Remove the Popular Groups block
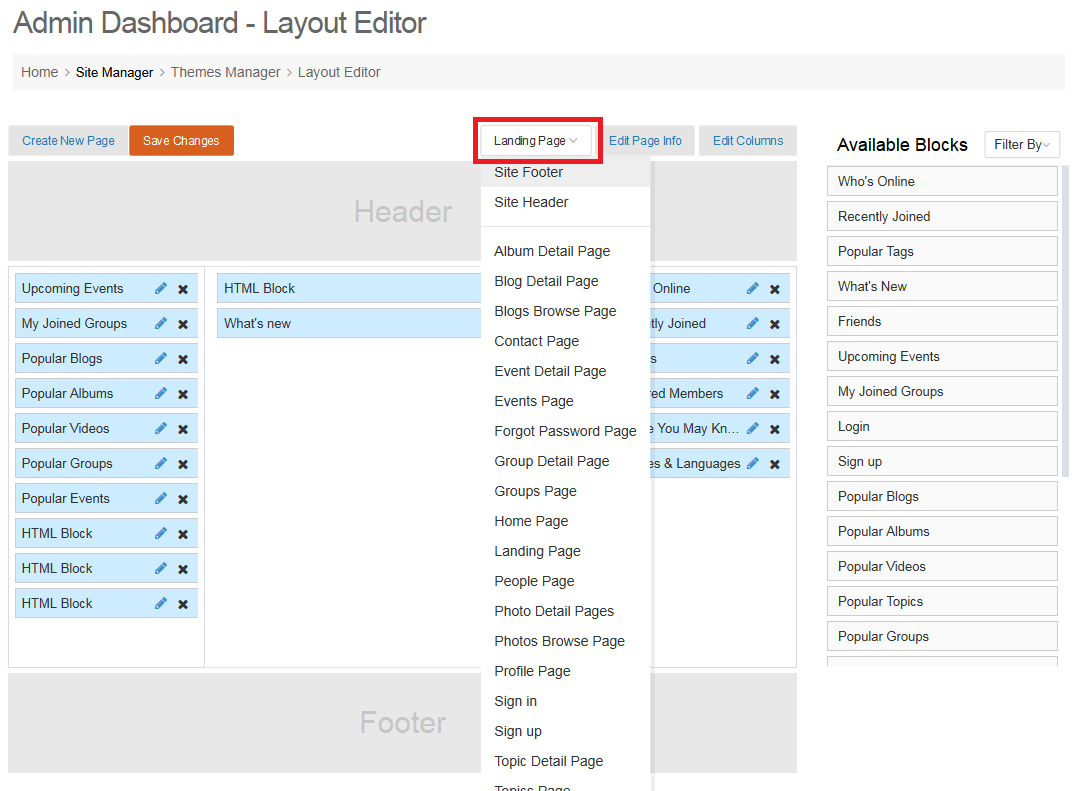Screen dimensions: 1074x791 tap(183, 464)
